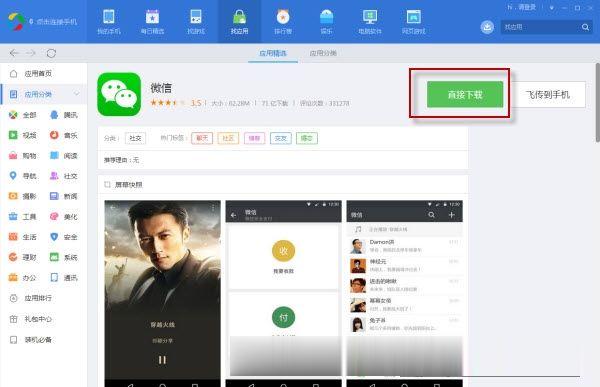Collapse the 应用分类 category chevron
The height and width of the screenshot is (387, 600).
[77, 94]
